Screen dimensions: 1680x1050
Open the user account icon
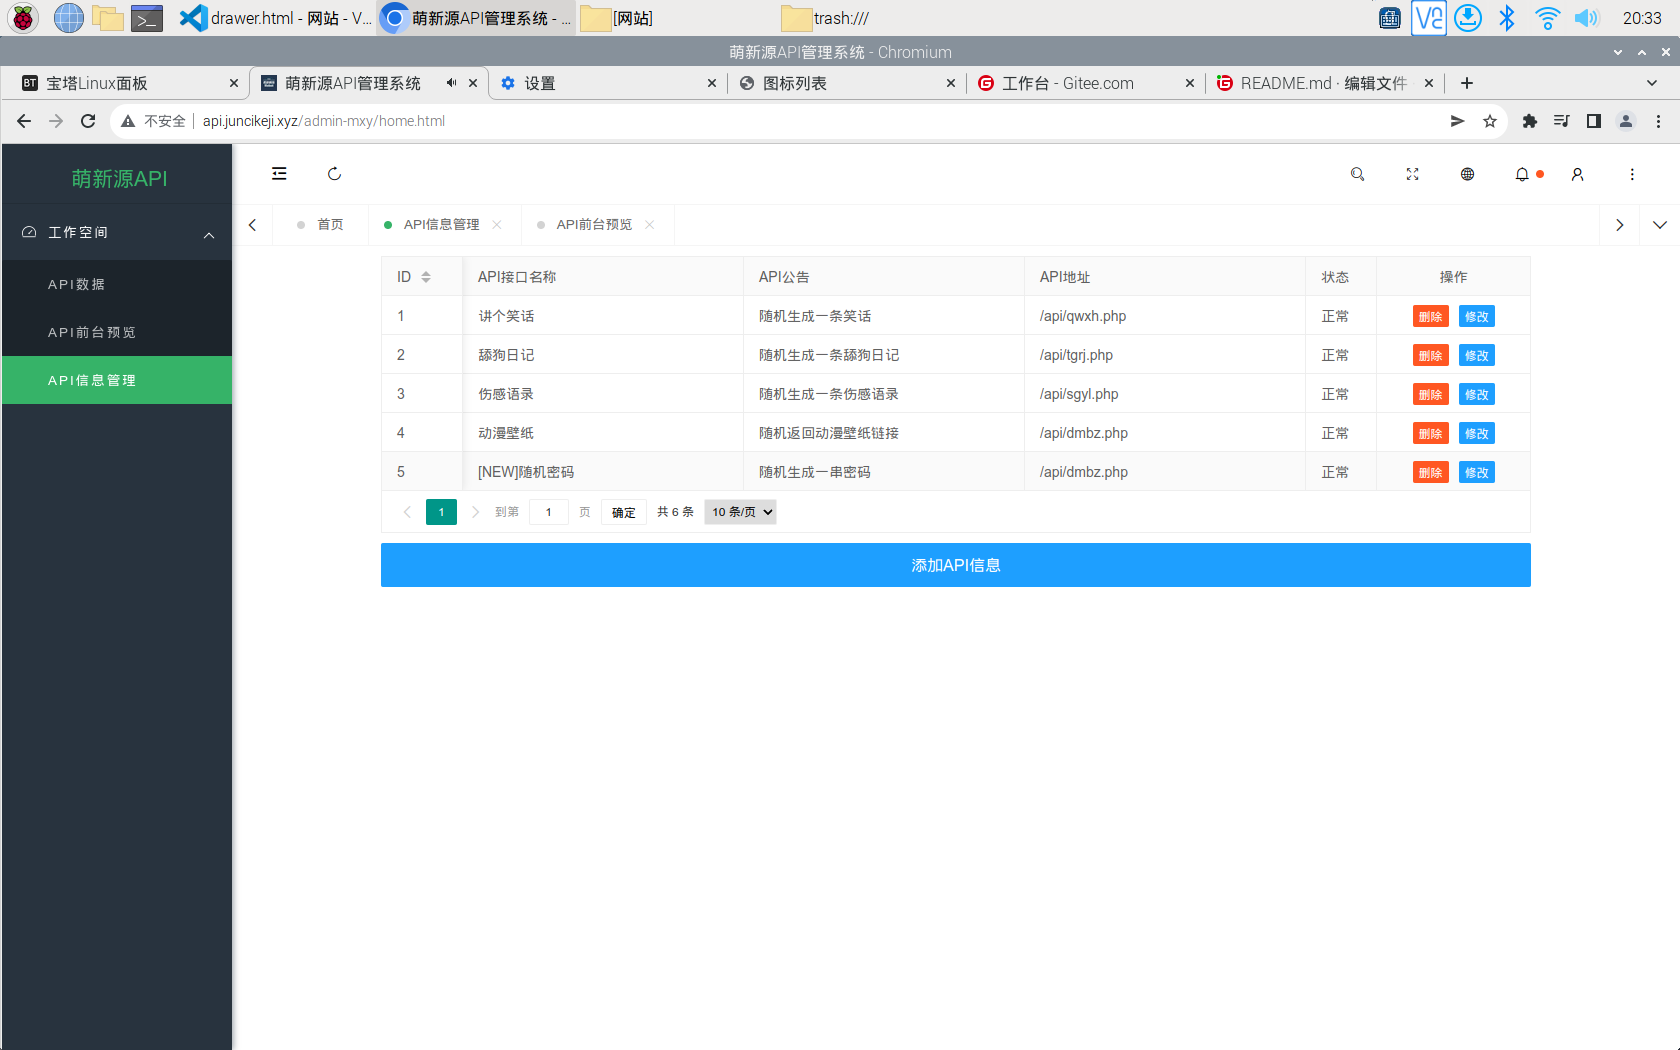tap(1577, 174)
